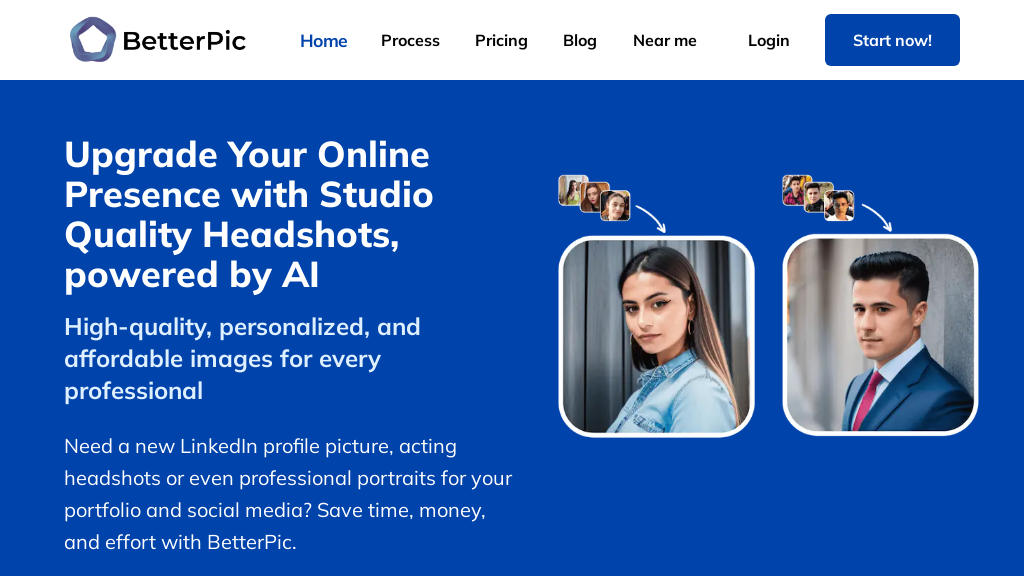Select middle small selfie above man's headshot
Image resolution: width=1024 pixels, height=576 pixels.
coord(818,197)
